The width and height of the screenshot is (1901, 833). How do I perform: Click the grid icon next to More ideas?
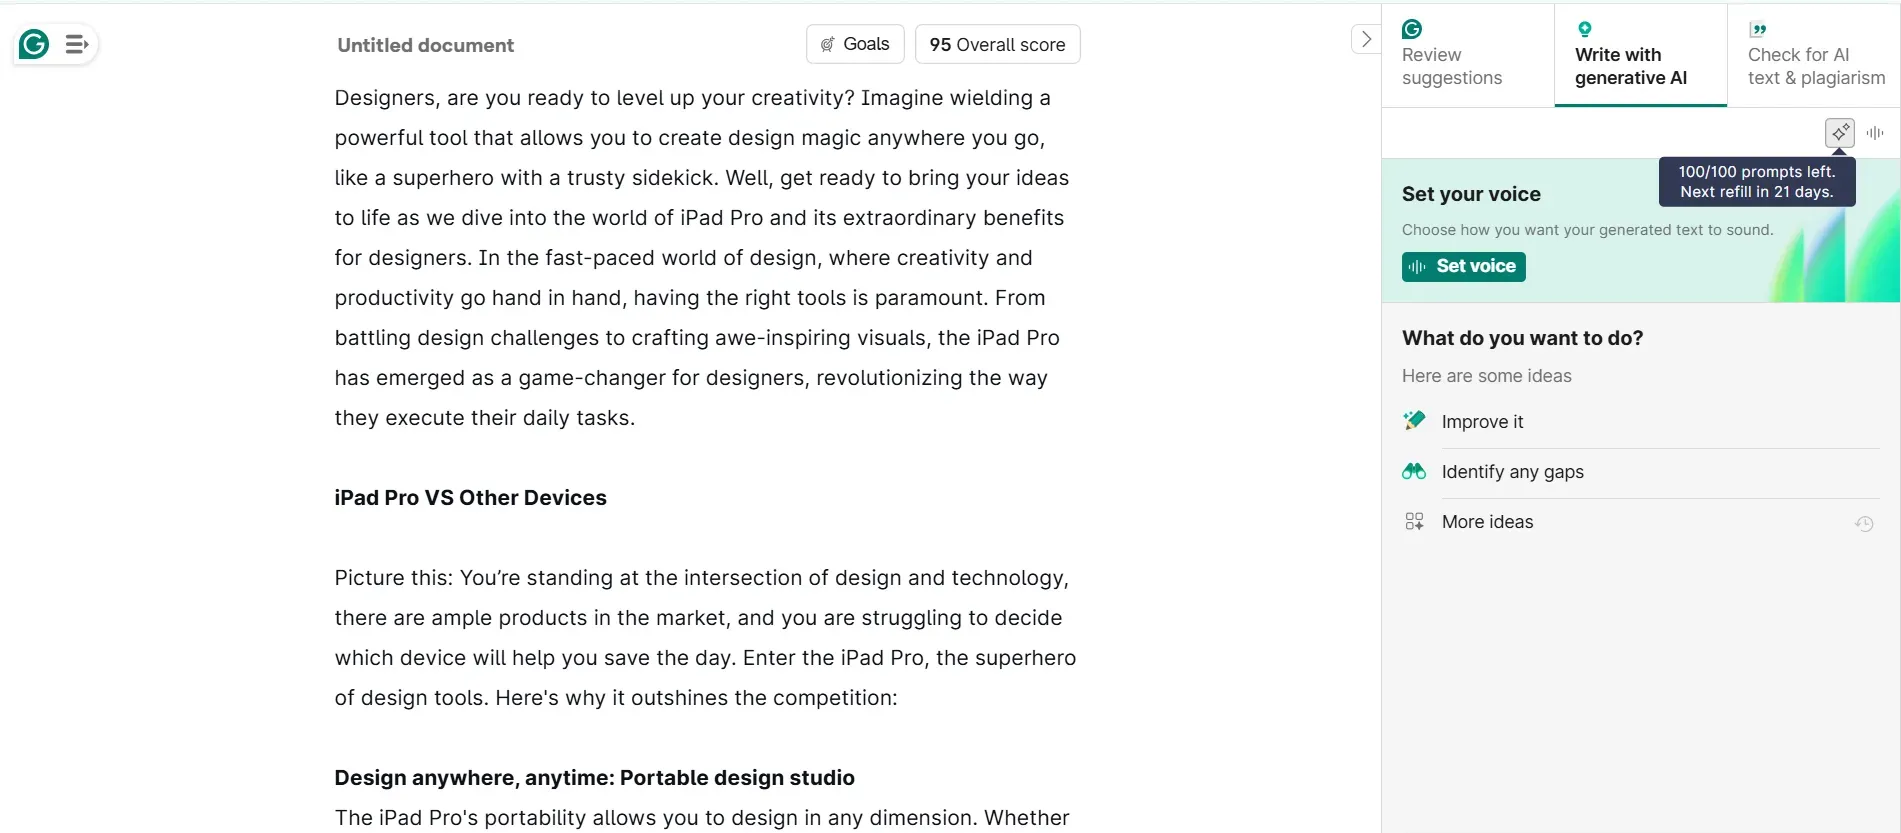point(1414,520)
